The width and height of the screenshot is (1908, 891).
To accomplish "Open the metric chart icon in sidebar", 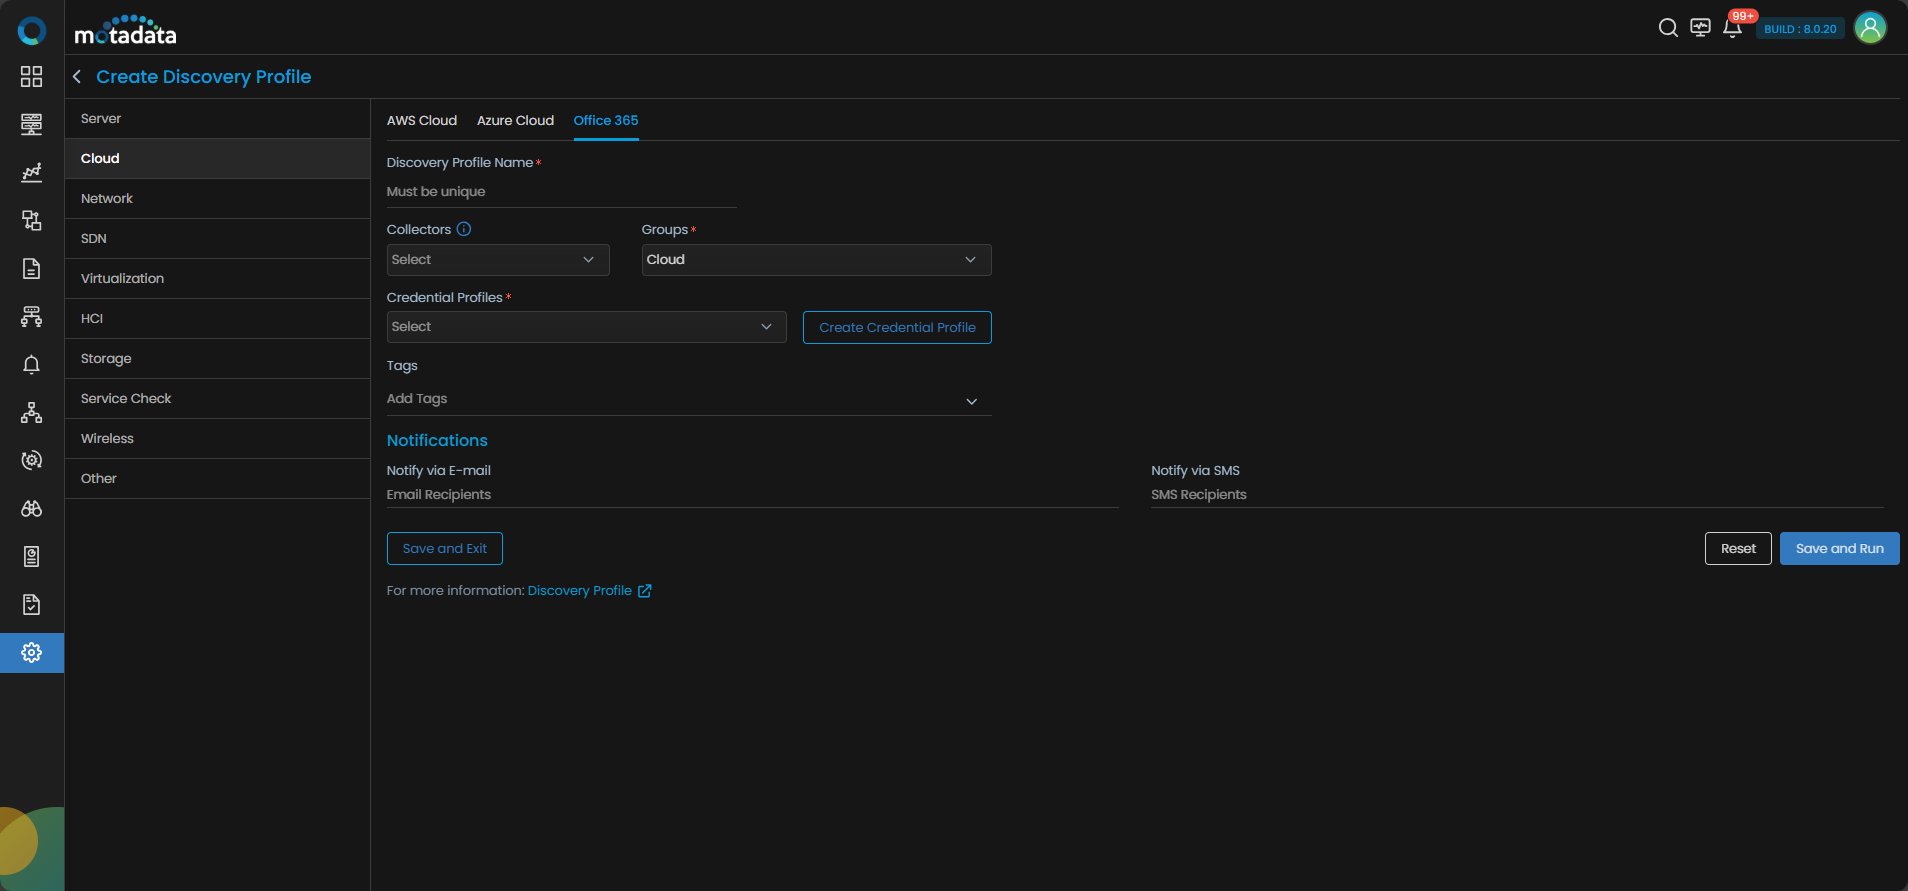I will click(32, 172).
